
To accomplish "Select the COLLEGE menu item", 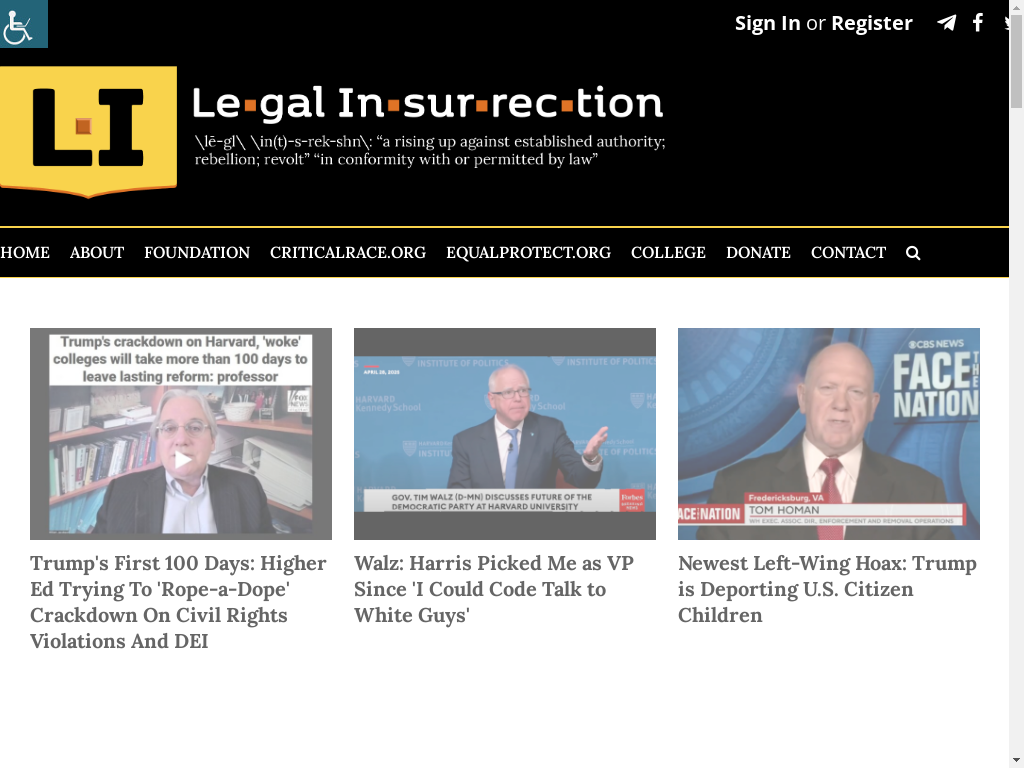I will tap(668, 253).
